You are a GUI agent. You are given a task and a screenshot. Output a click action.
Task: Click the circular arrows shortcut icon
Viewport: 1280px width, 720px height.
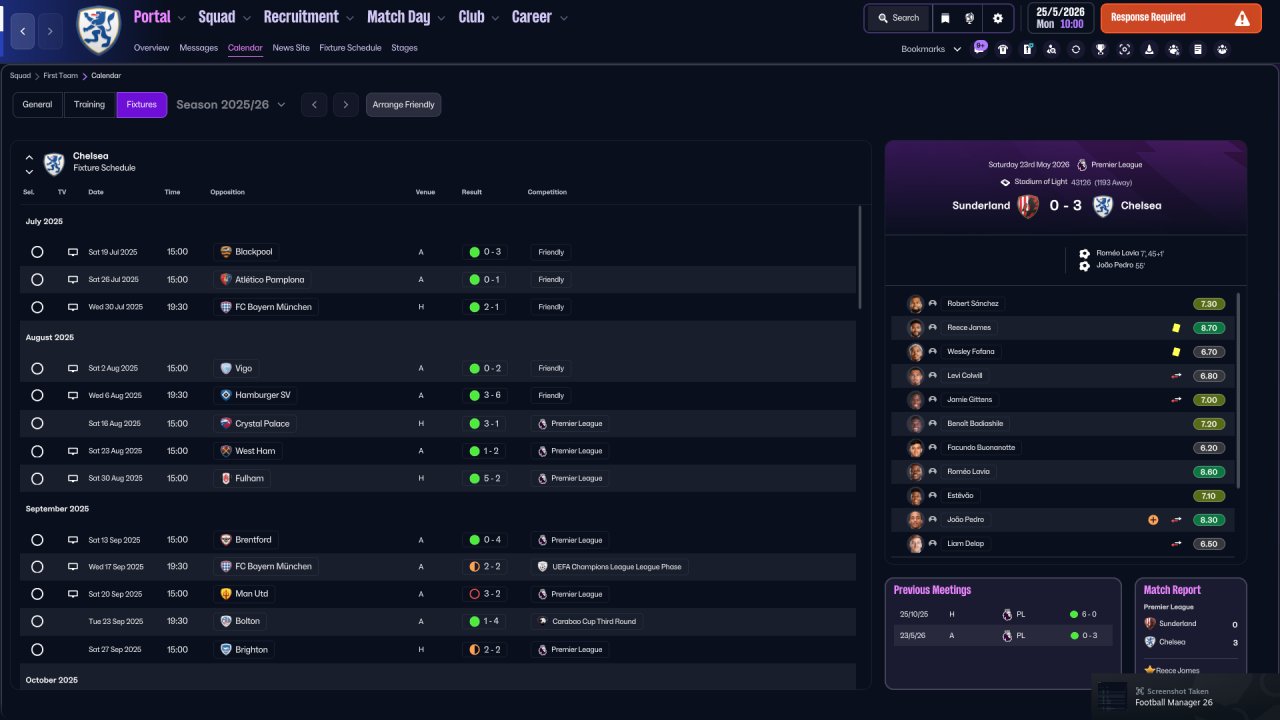pos(1076,49)
